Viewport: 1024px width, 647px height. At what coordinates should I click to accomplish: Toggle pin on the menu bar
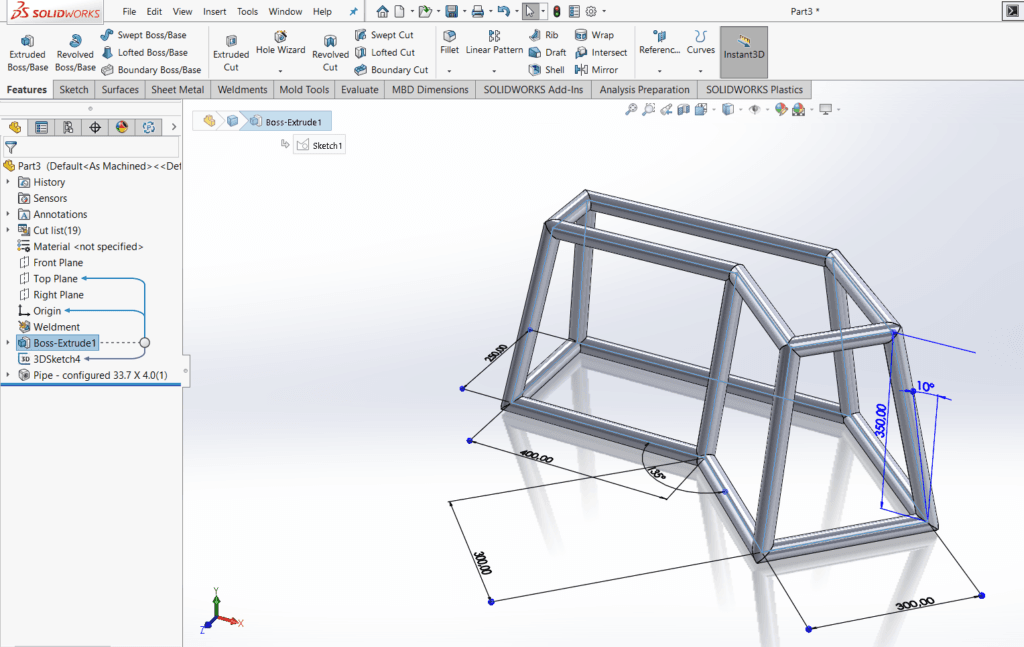tap(353, 12)
